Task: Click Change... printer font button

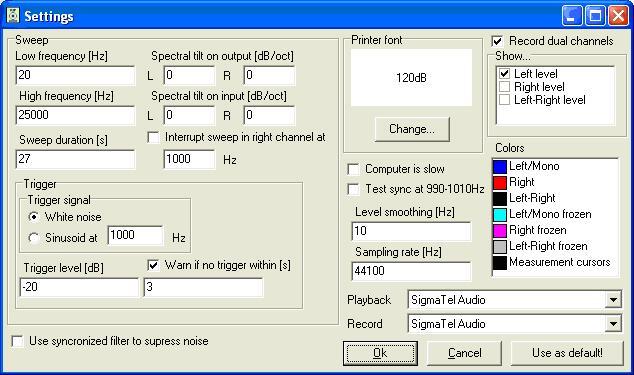Action: coord(412,129)
